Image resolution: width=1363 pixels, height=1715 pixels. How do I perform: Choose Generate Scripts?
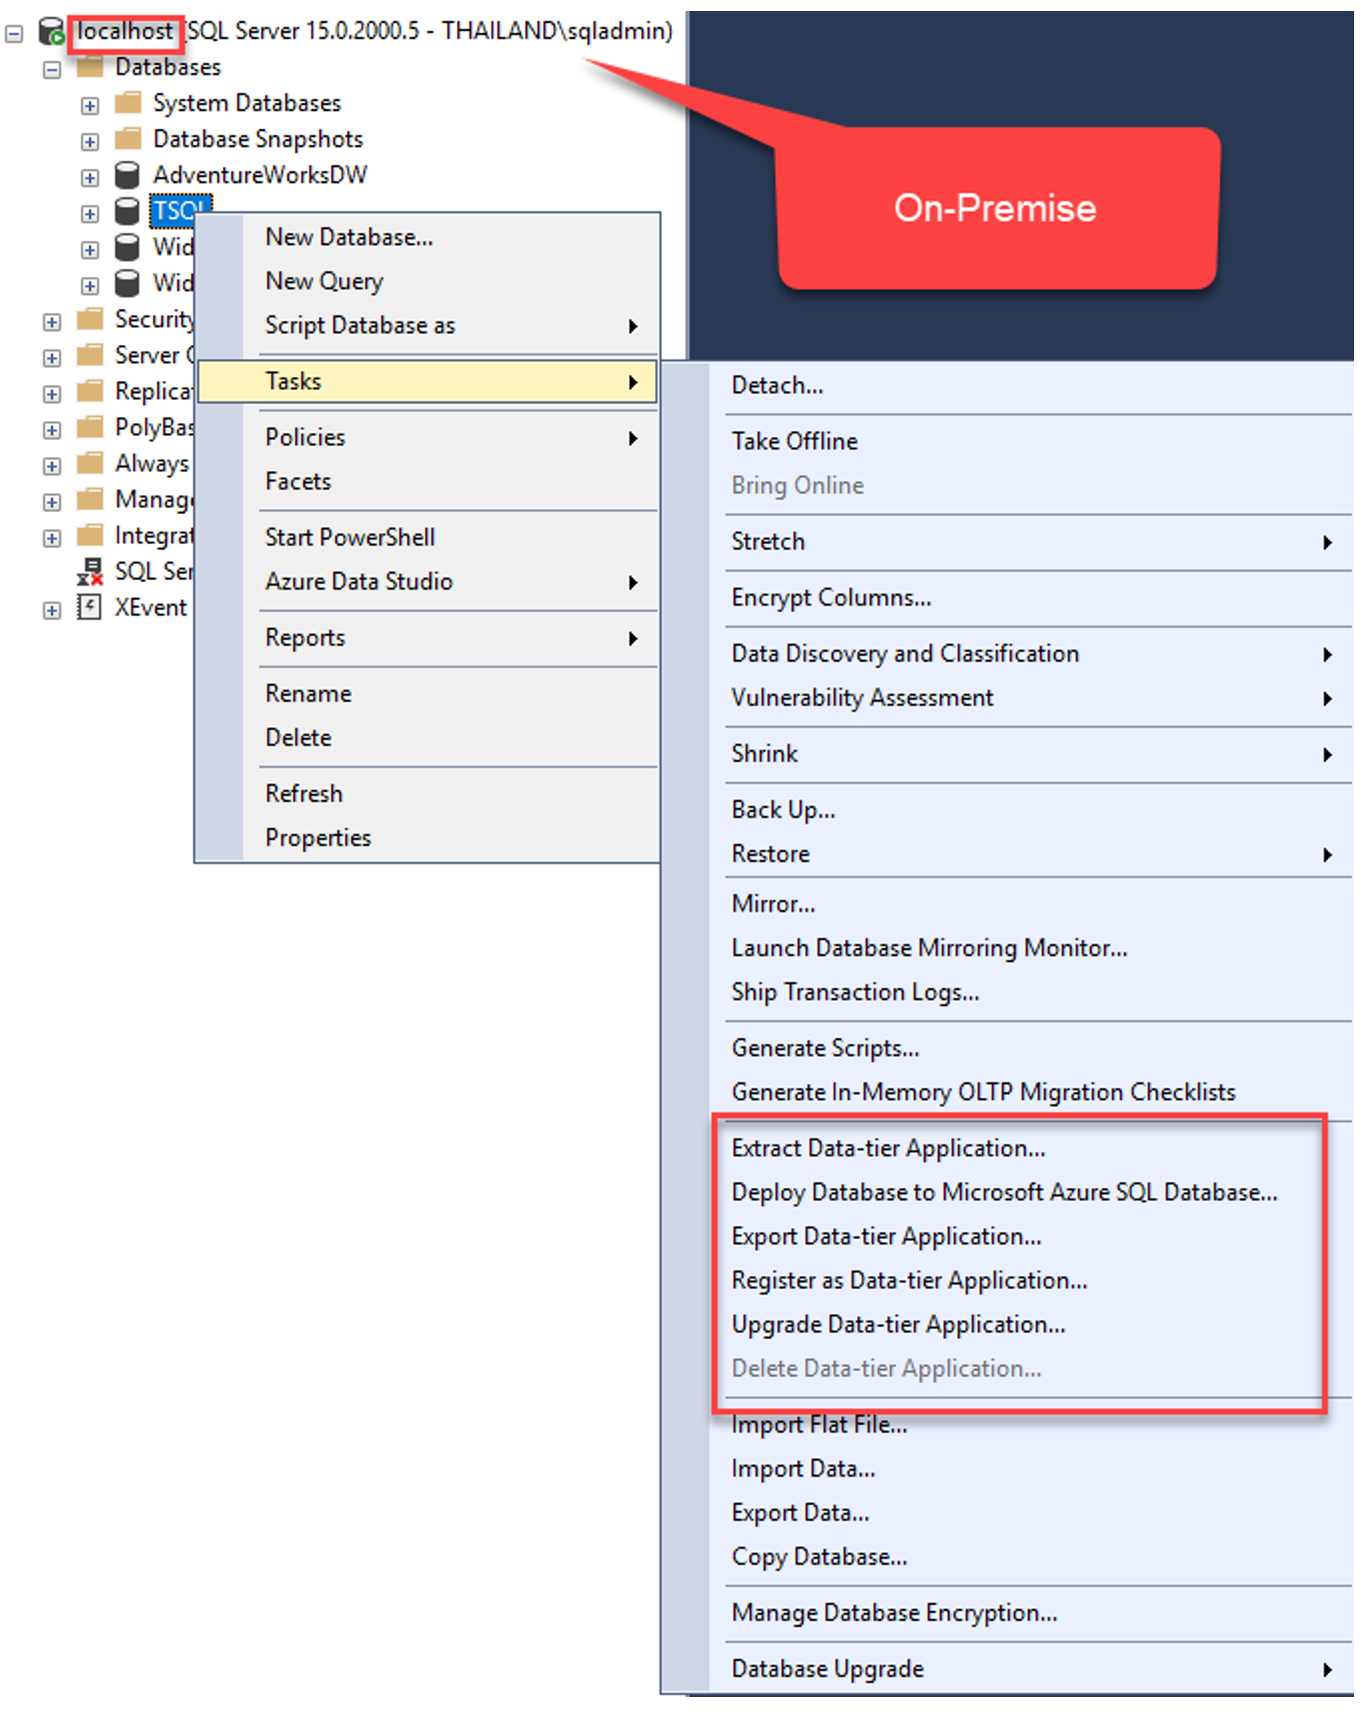click(1007, 1047)
